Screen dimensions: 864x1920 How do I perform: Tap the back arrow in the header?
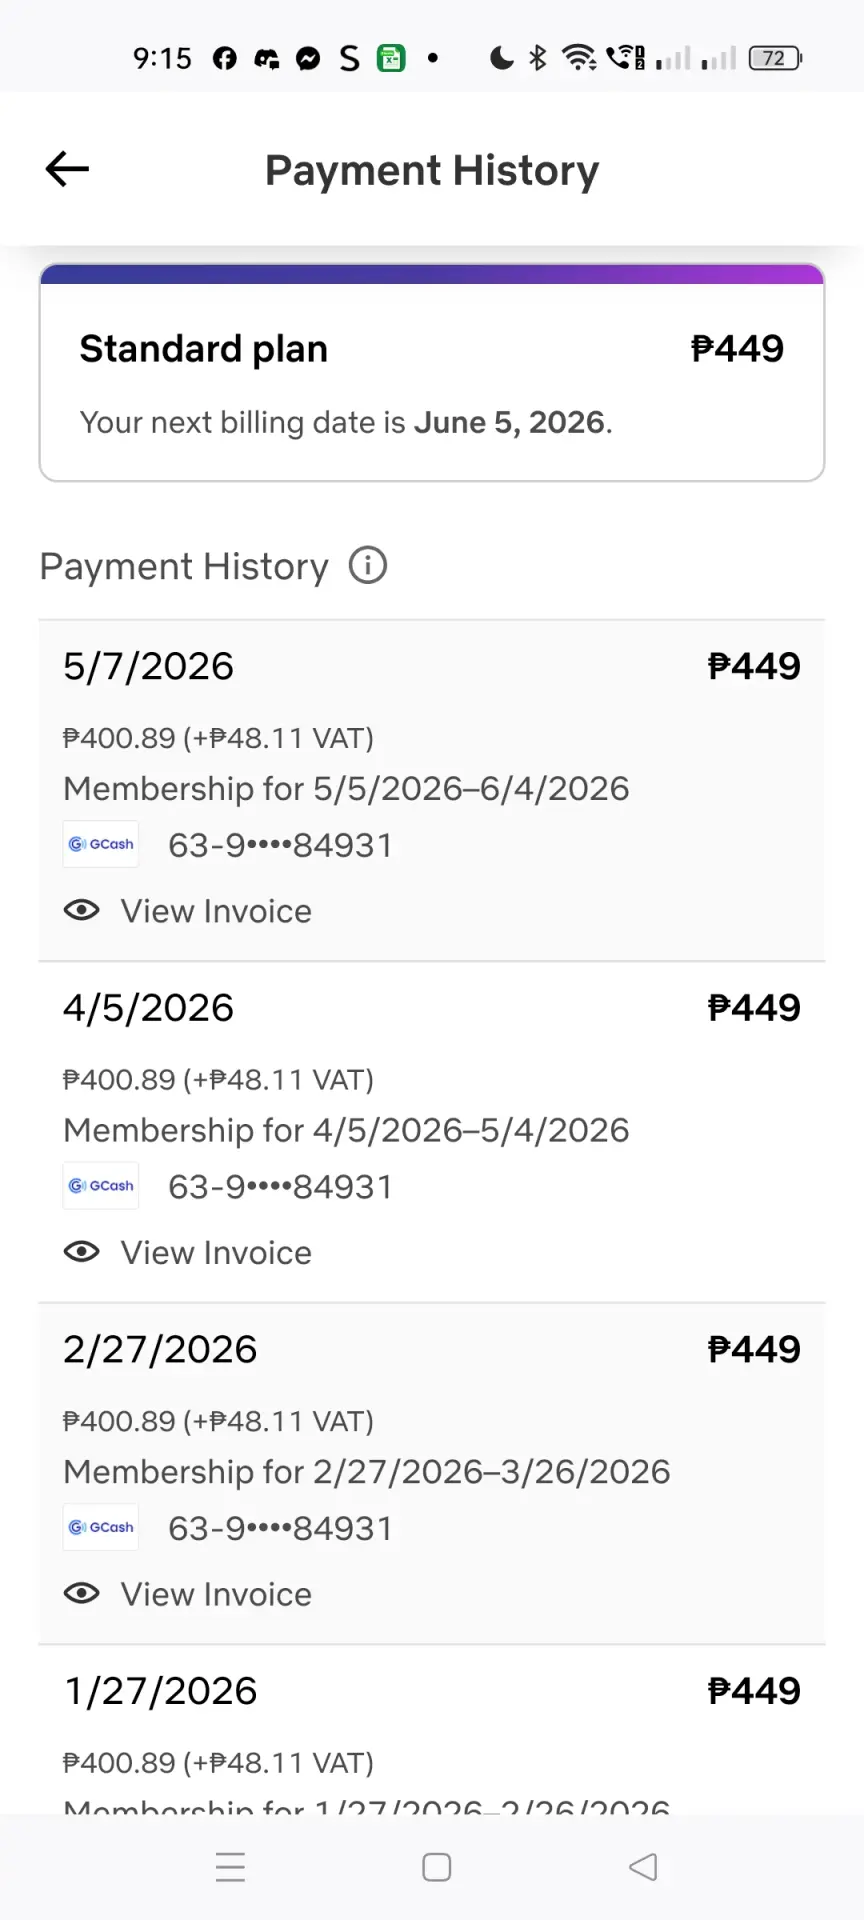tap(67, 169)
